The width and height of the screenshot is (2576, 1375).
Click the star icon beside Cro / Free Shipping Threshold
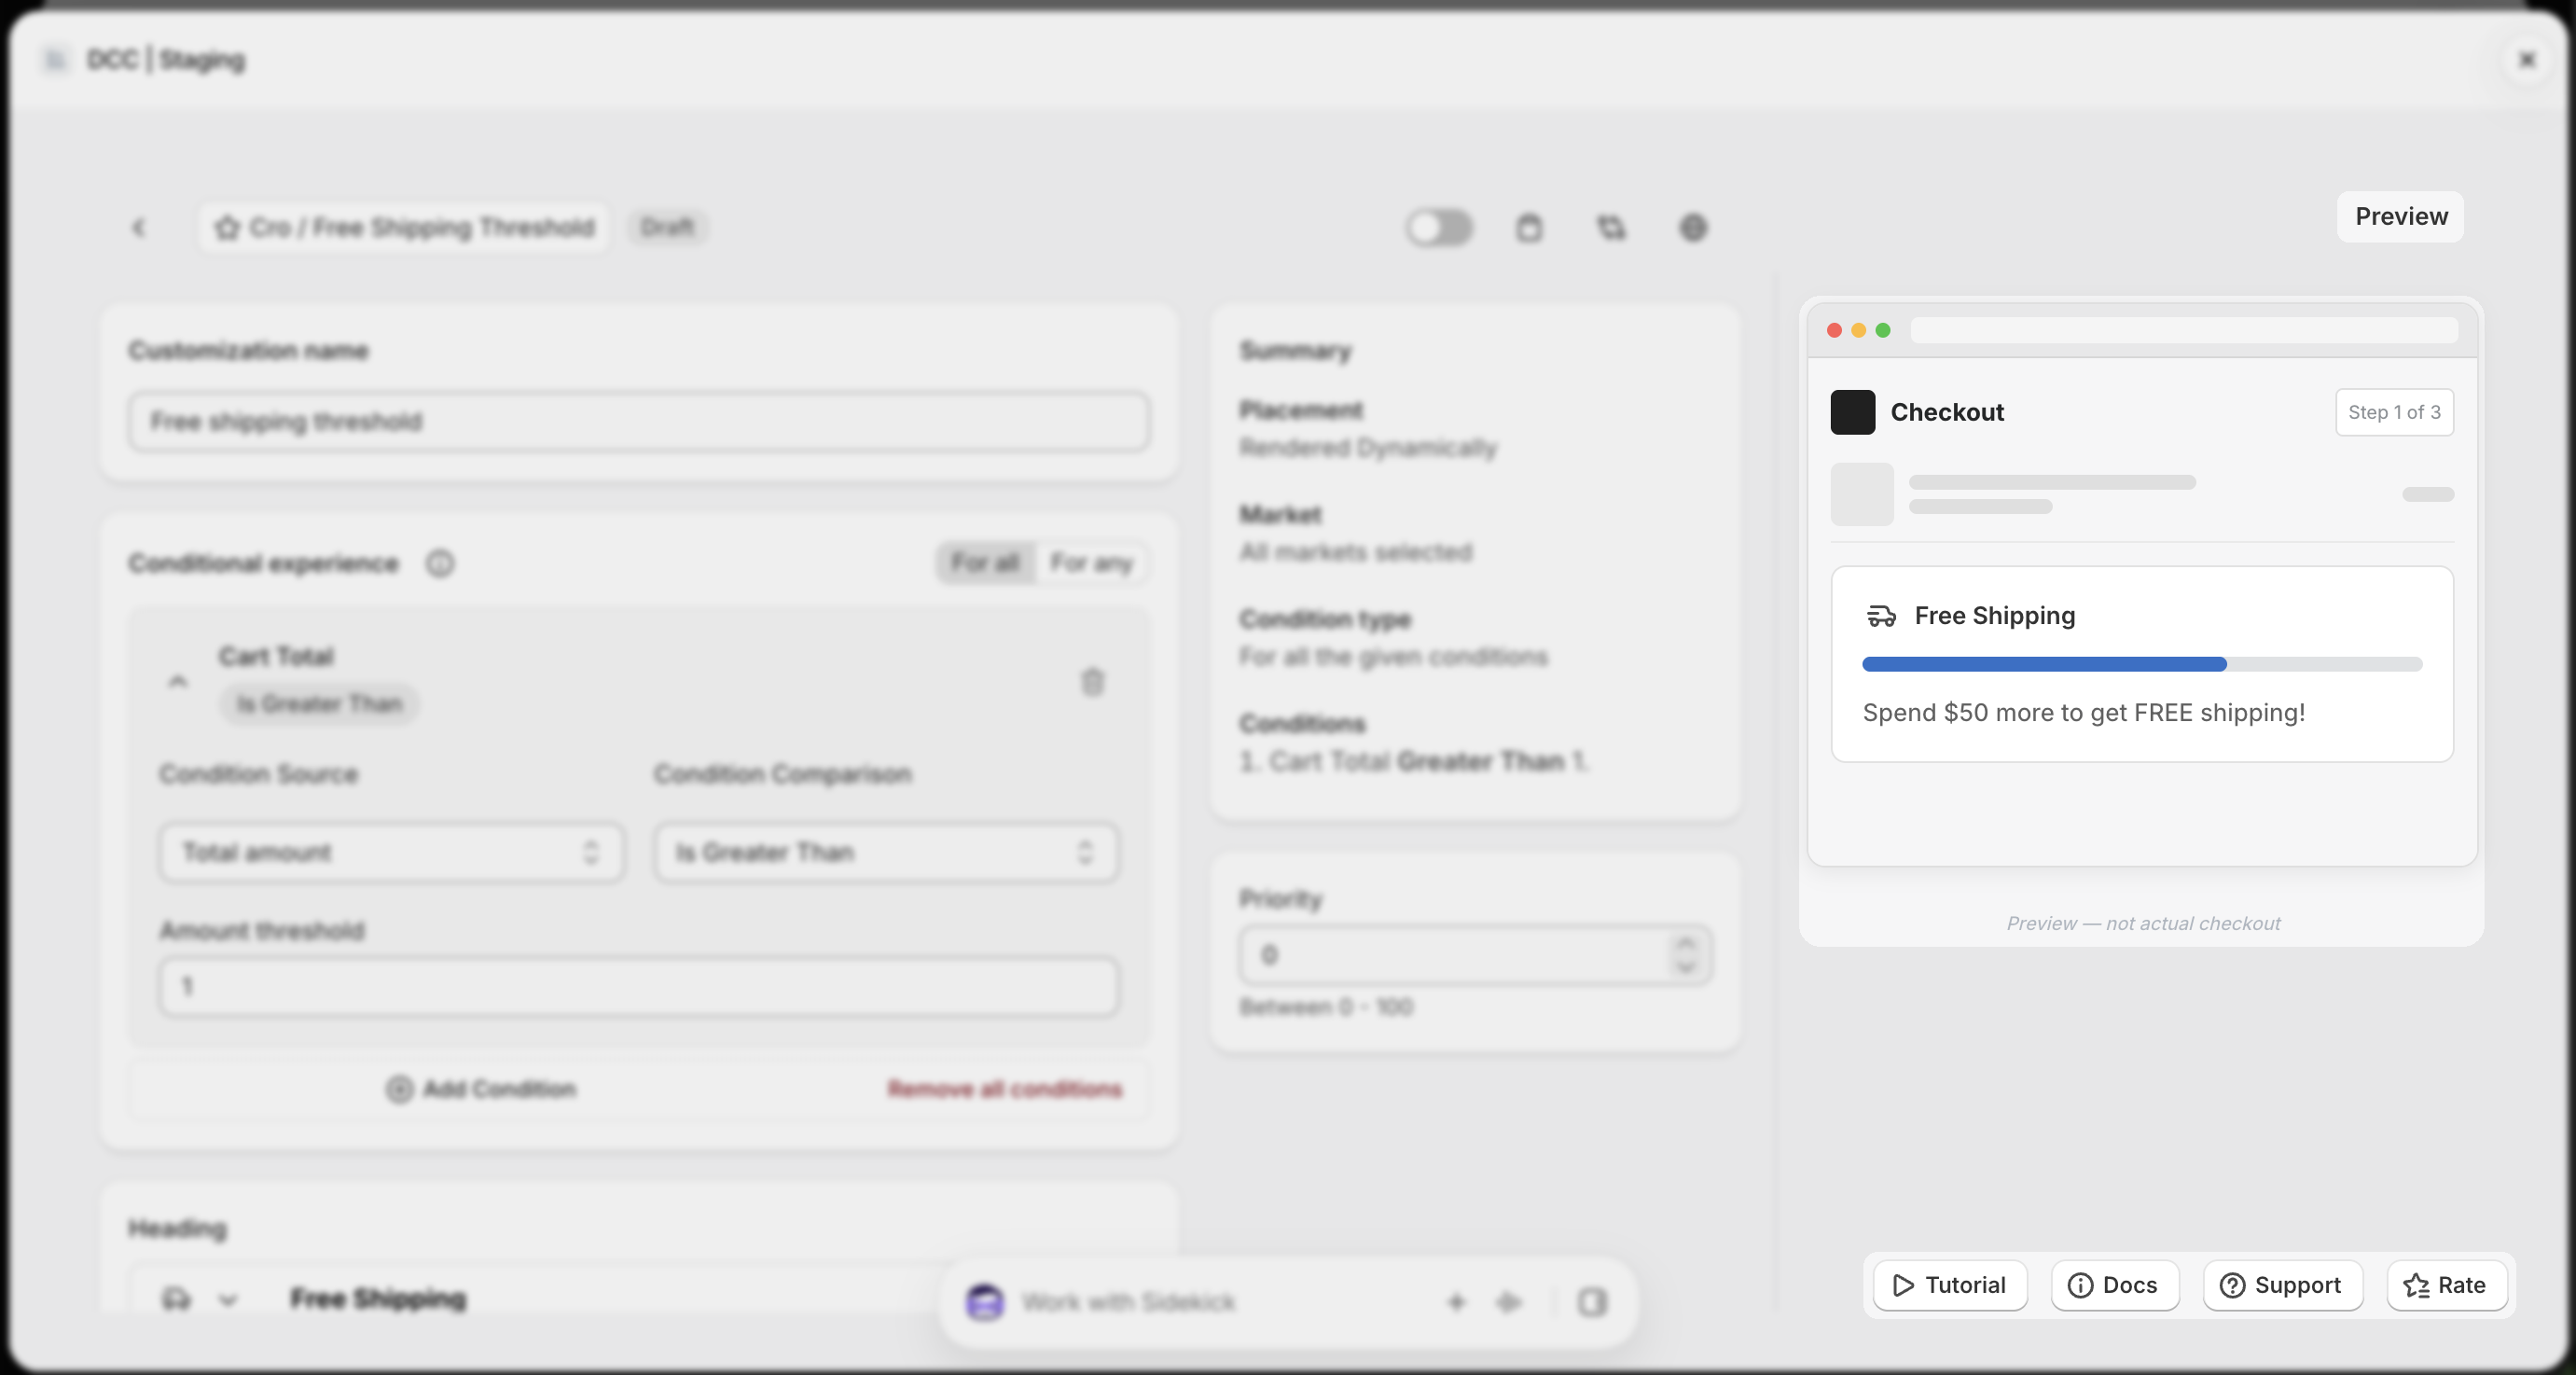pos(228,228)
